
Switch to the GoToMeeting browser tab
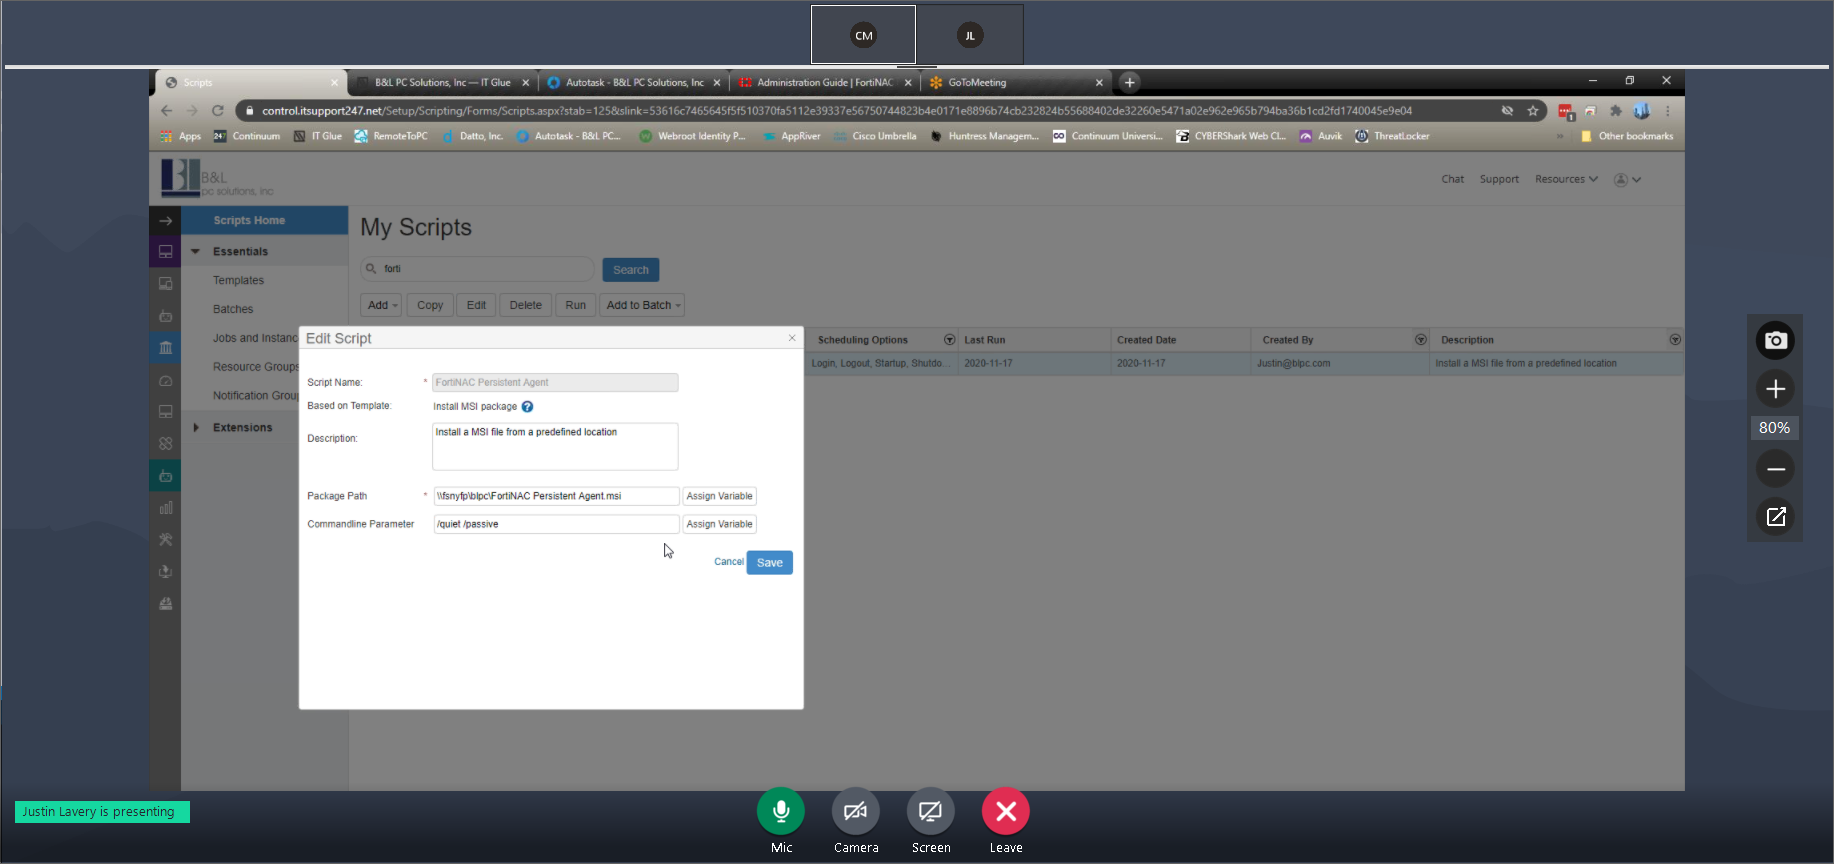(x=1015, y=83)
